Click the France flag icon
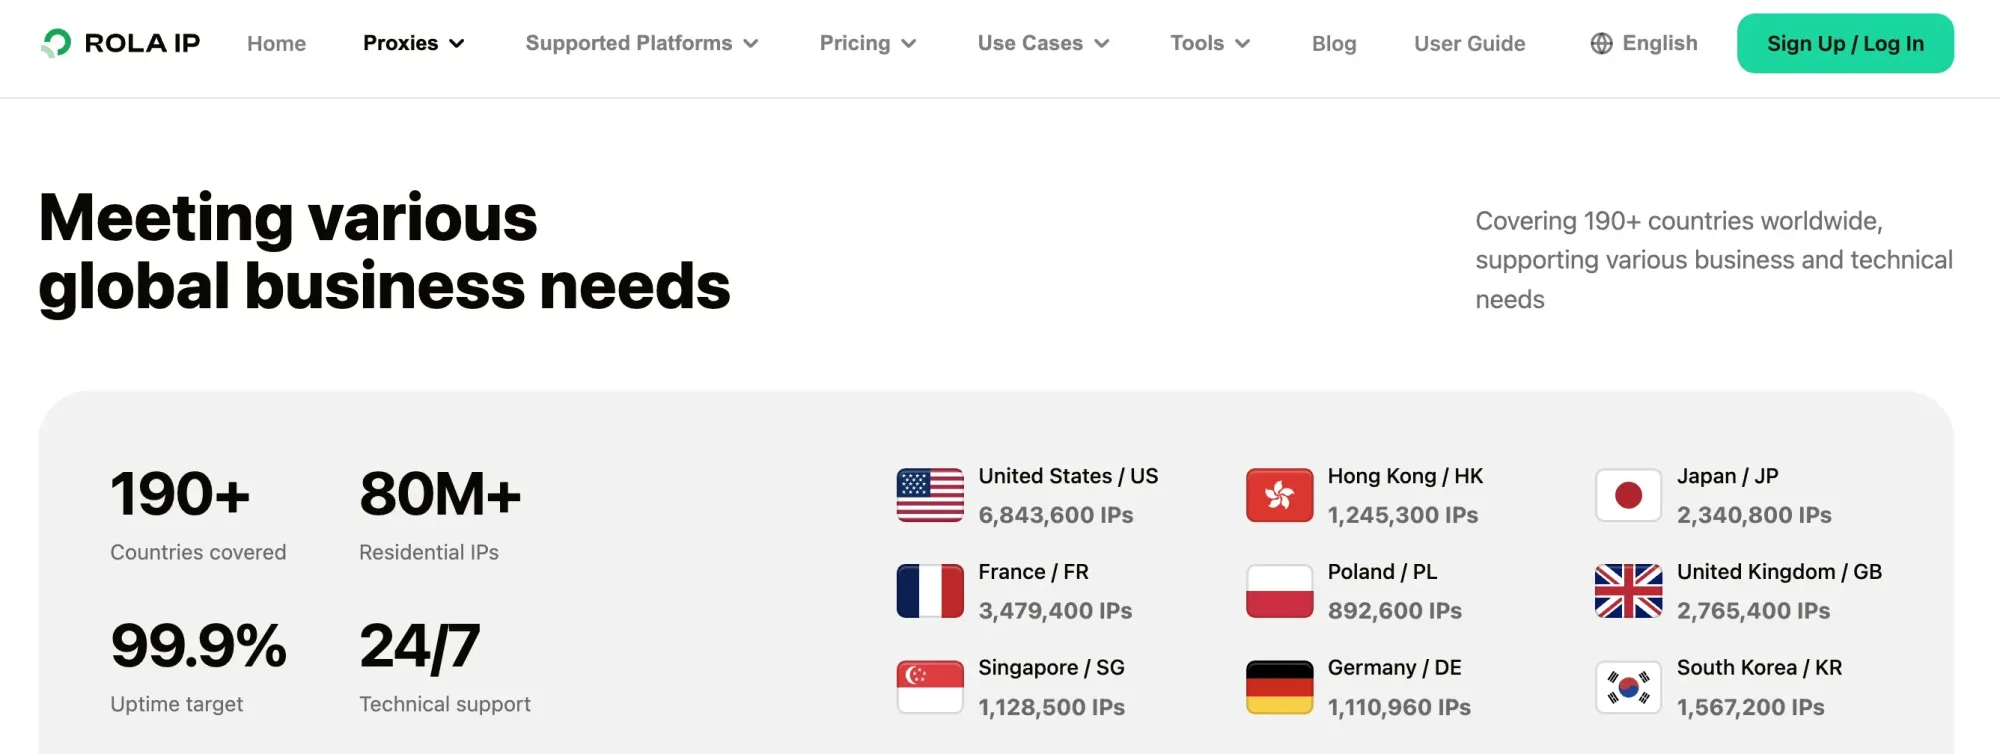Screen dimensions: 2000x754 click(930, 591)
